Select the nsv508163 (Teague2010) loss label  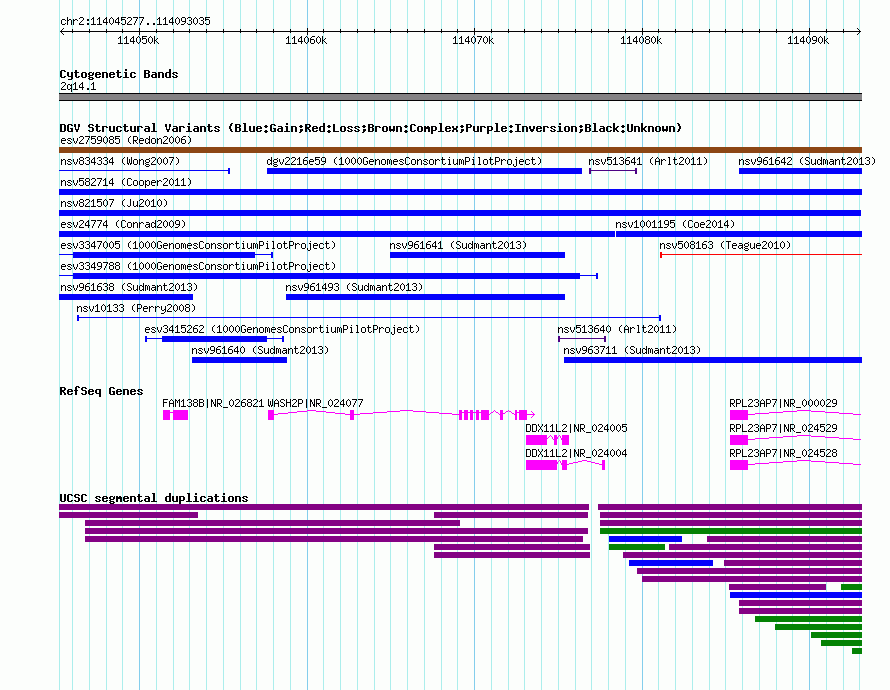coord(725,245)
